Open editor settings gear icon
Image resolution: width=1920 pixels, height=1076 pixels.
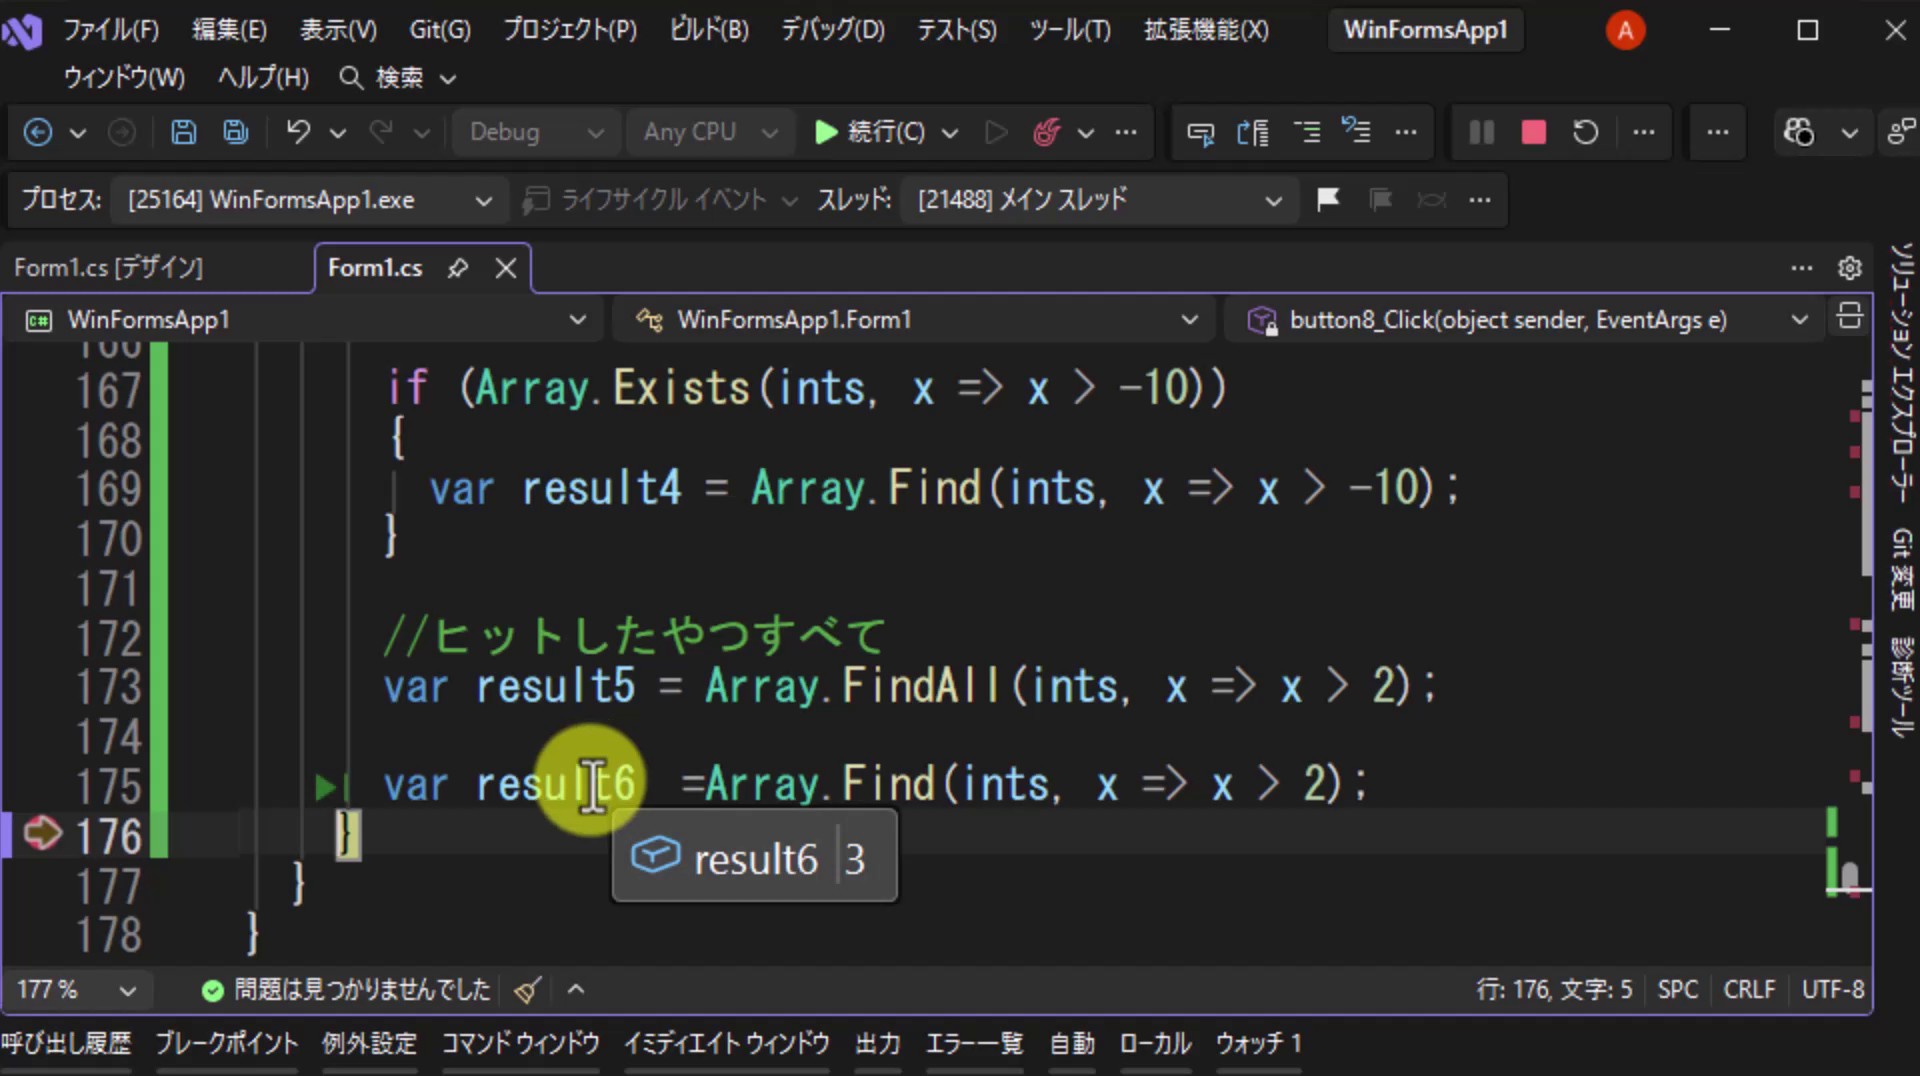click(x=1850, y=268)
